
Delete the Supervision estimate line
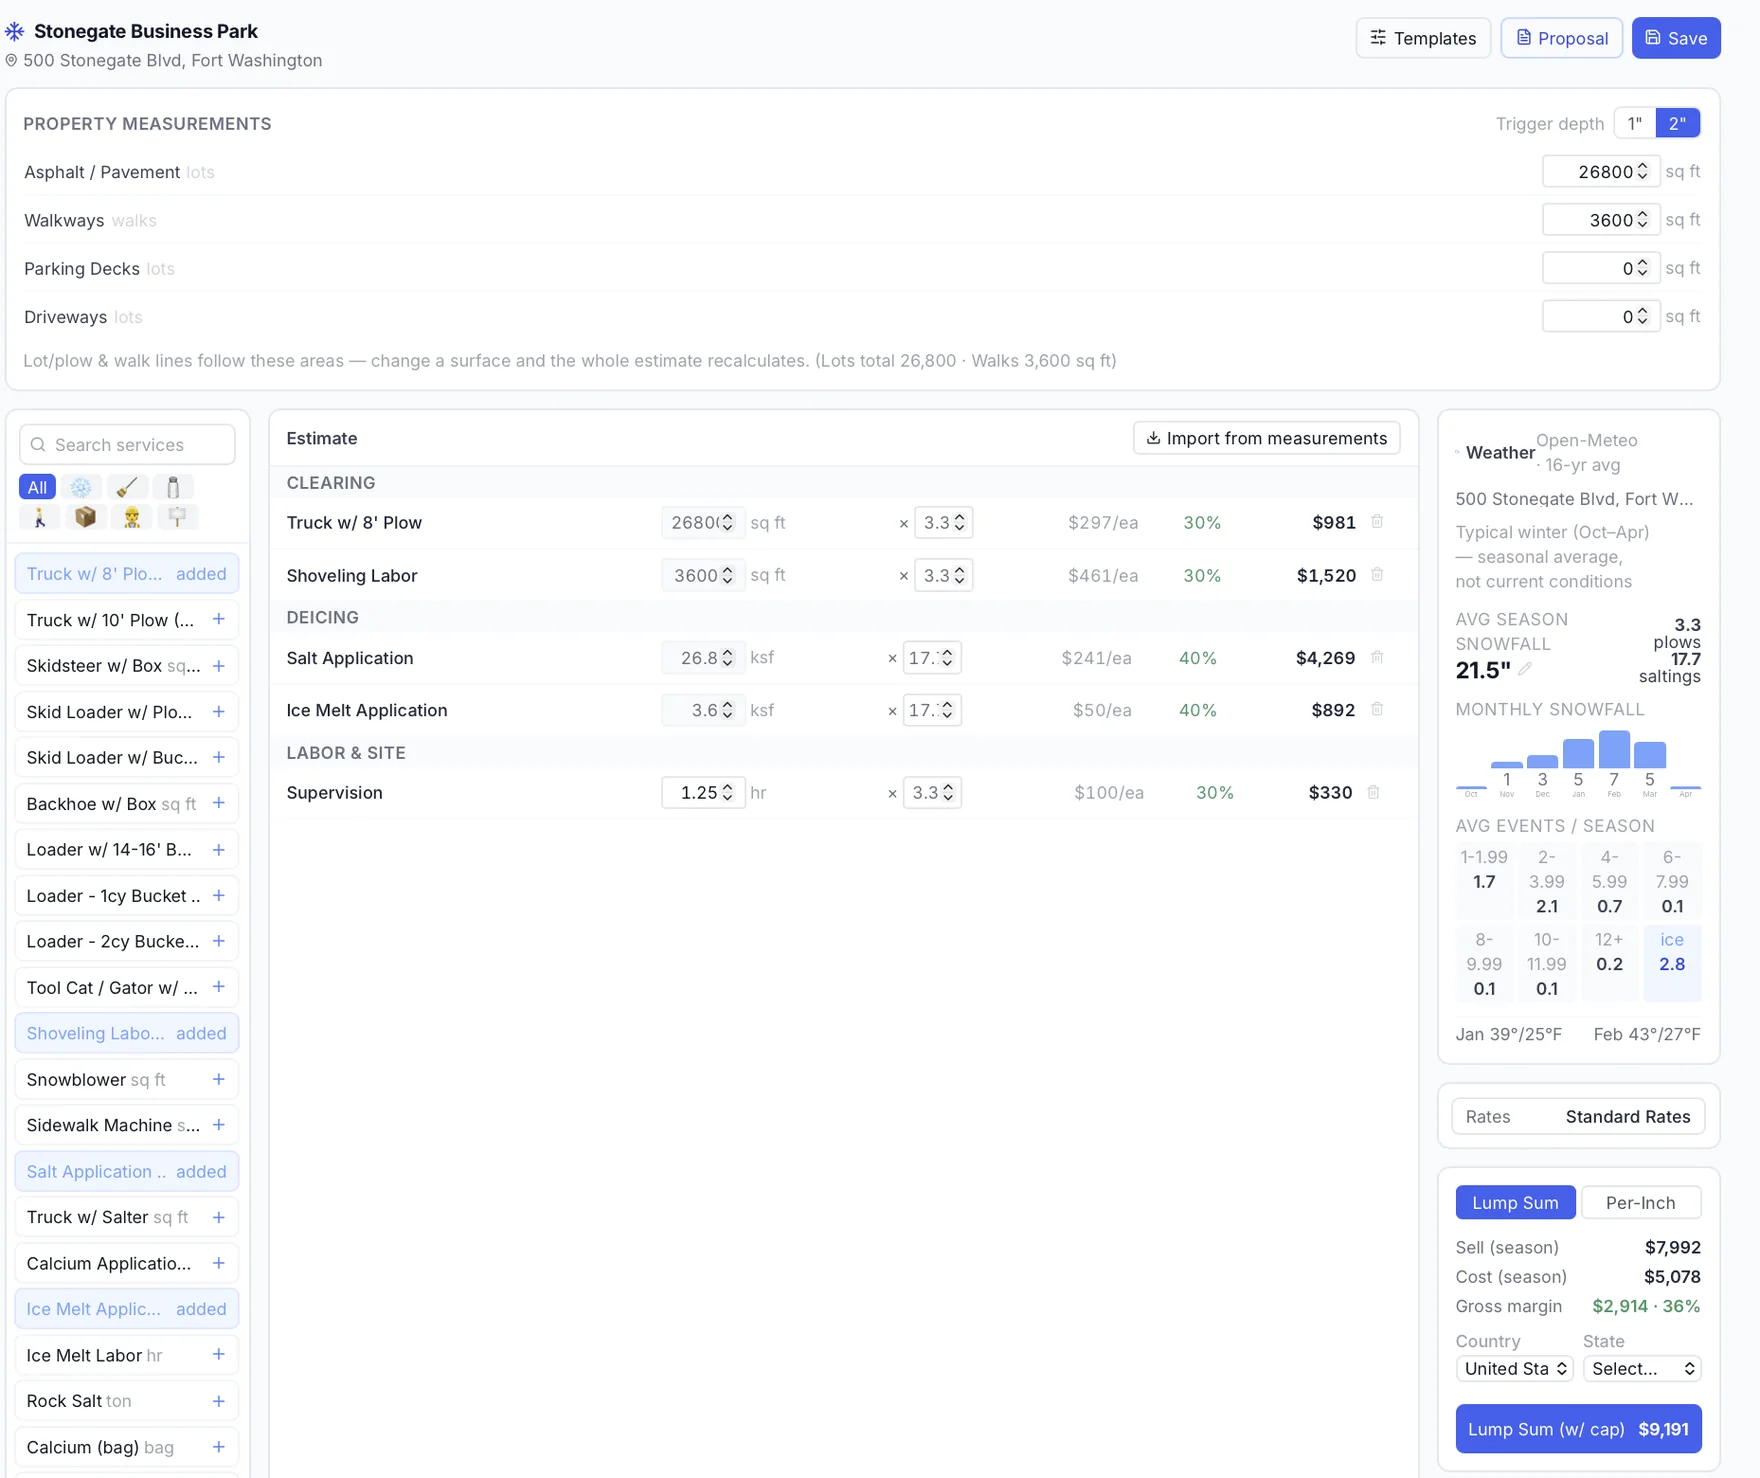pyautogui.click(x=1373, y=793)
